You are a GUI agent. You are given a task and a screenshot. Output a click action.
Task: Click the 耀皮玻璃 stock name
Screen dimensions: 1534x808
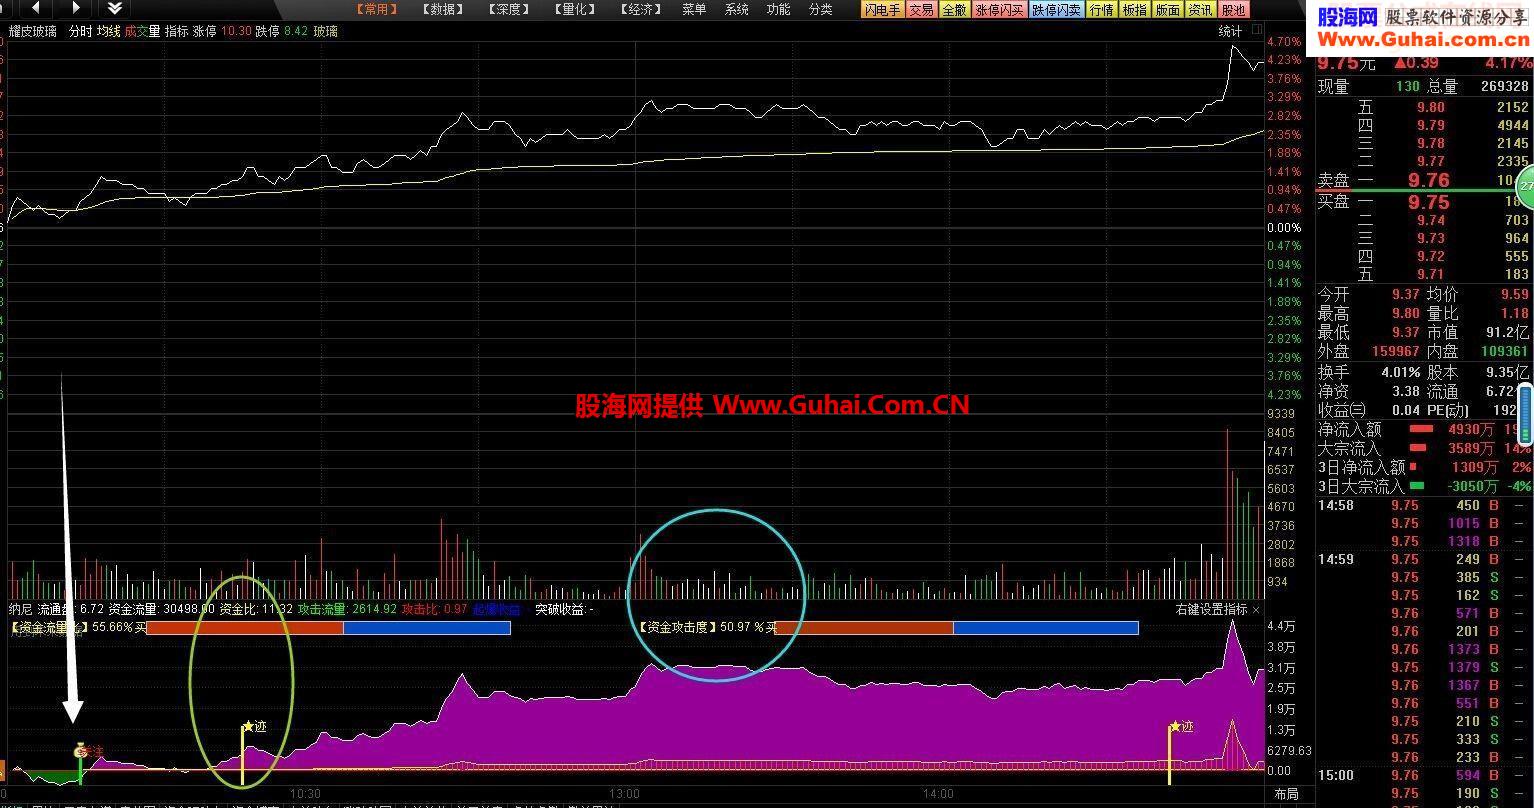click(x=33, y=31)
